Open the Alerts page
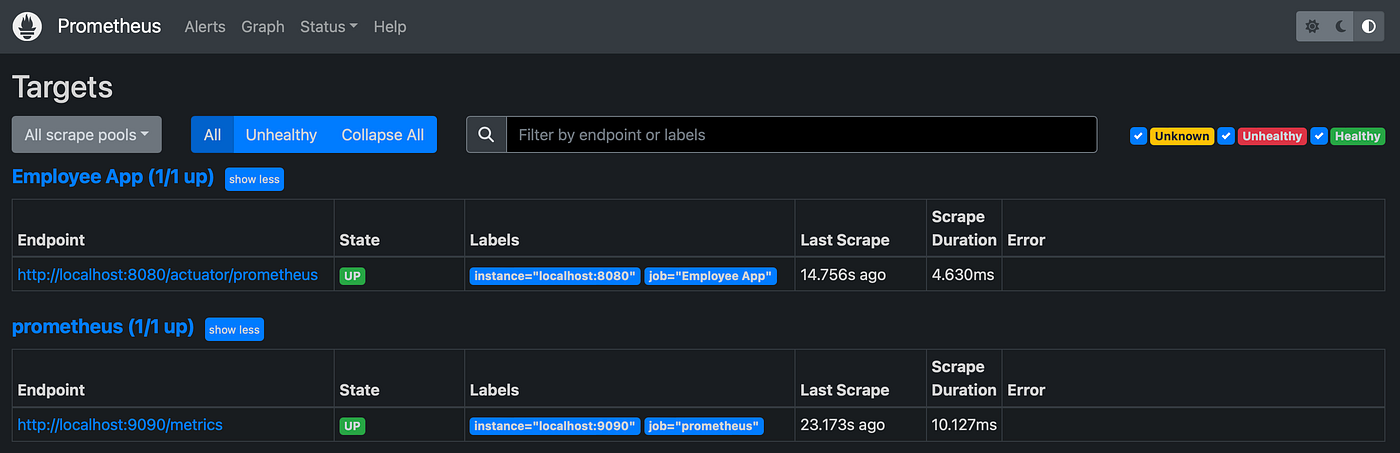1400x453 pixels. pos(205,27)
